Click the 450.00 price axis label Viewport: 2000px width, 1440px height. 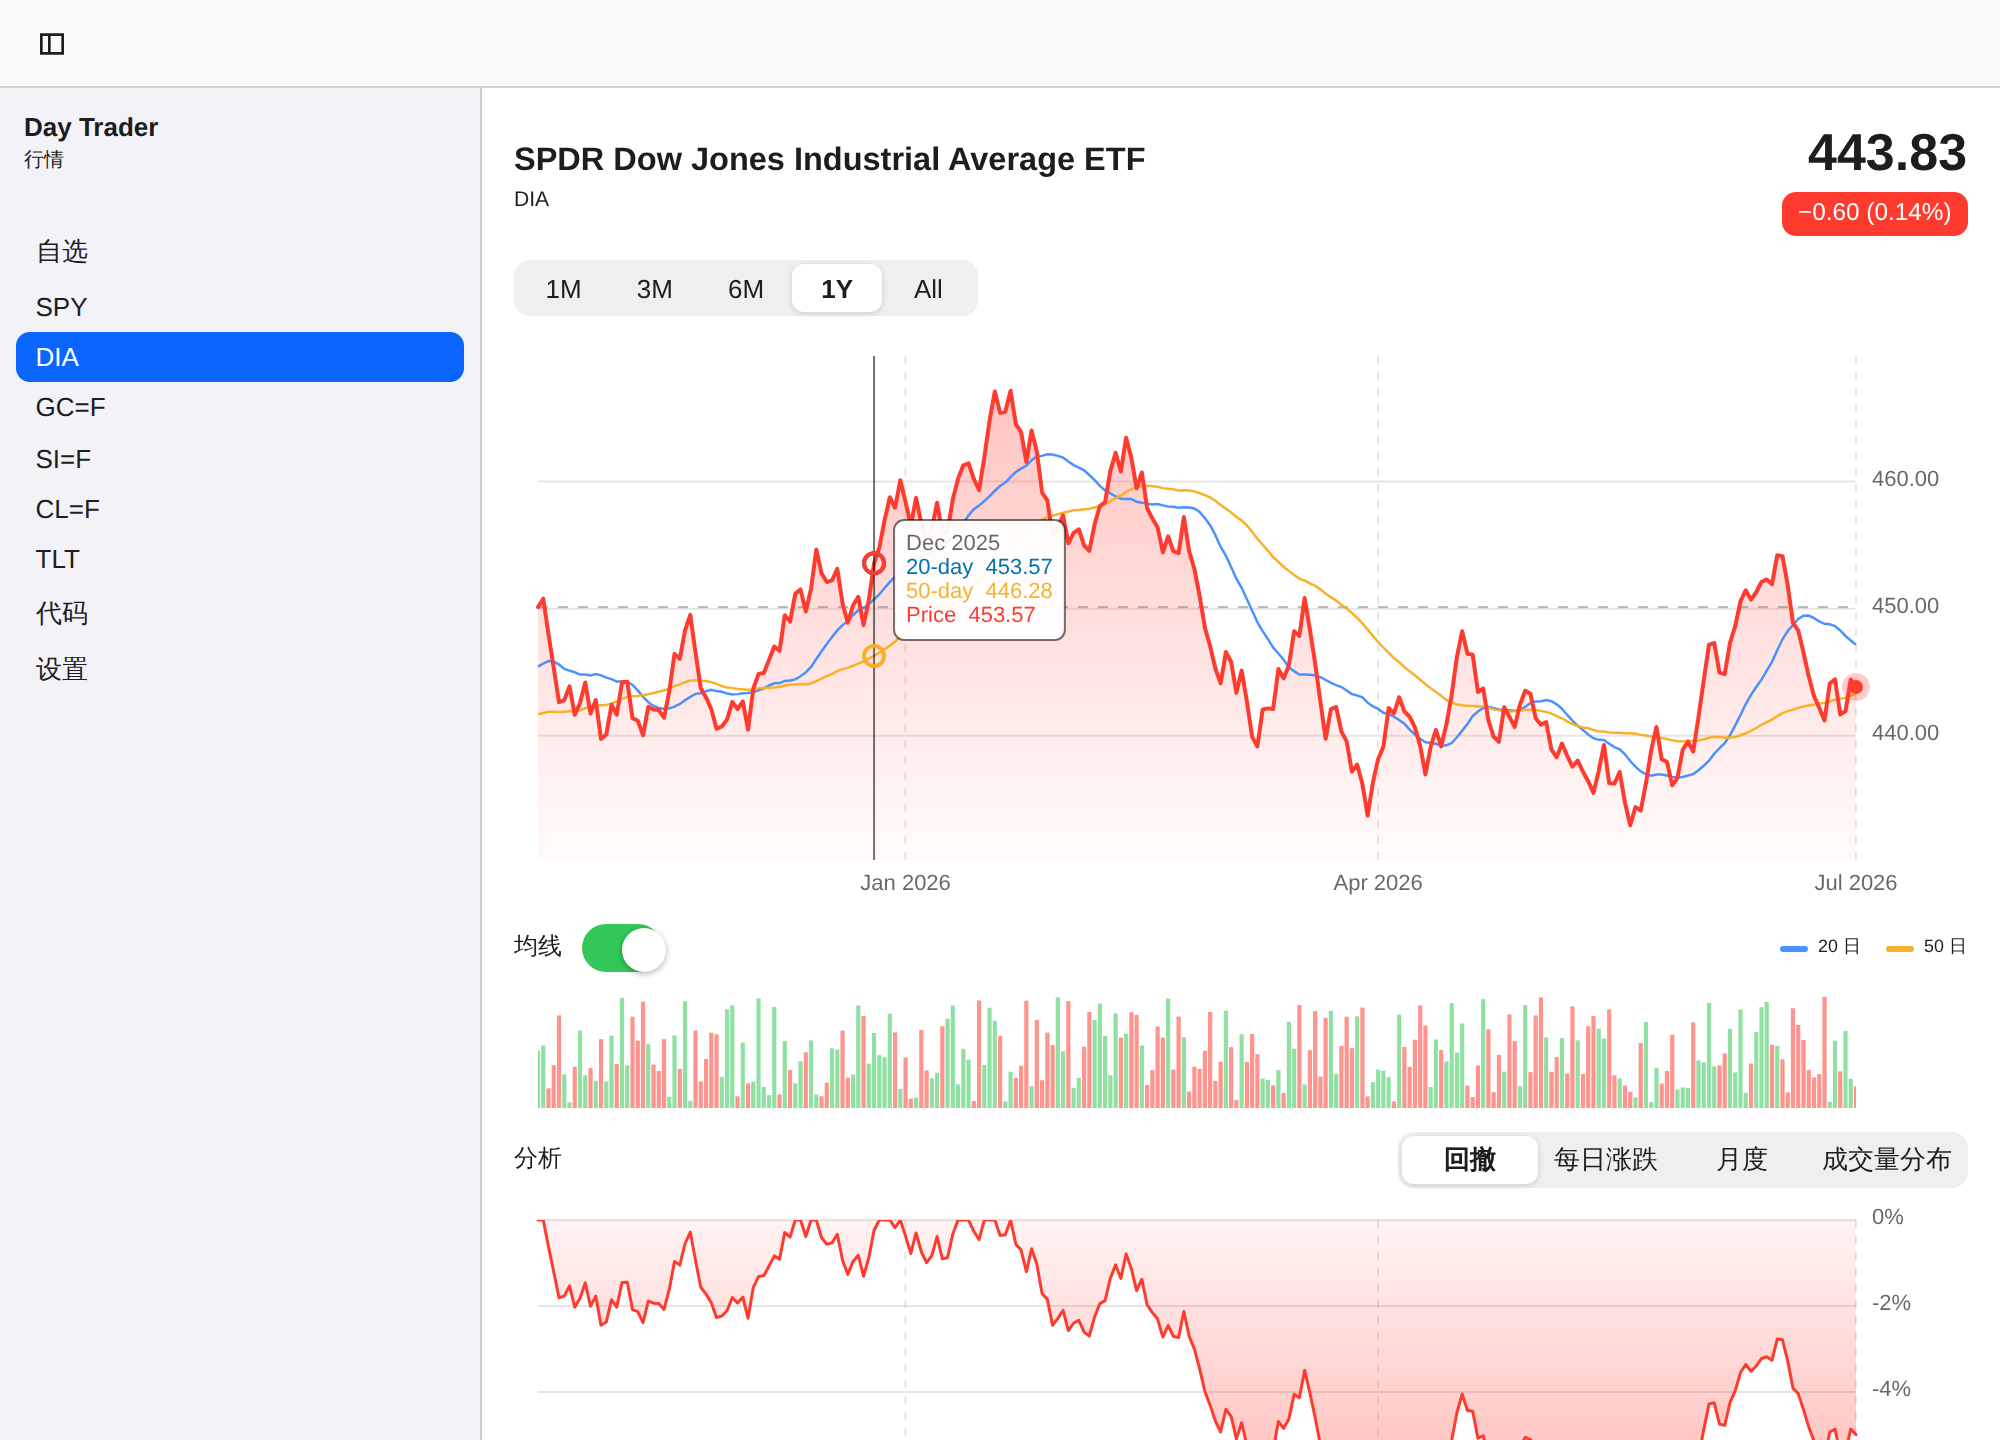tap(1905, 606)
